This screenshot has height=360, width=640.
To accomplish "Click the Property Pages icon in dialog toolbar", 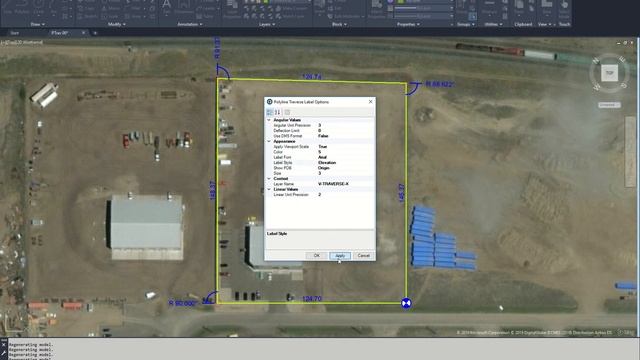I will point(287,112).
